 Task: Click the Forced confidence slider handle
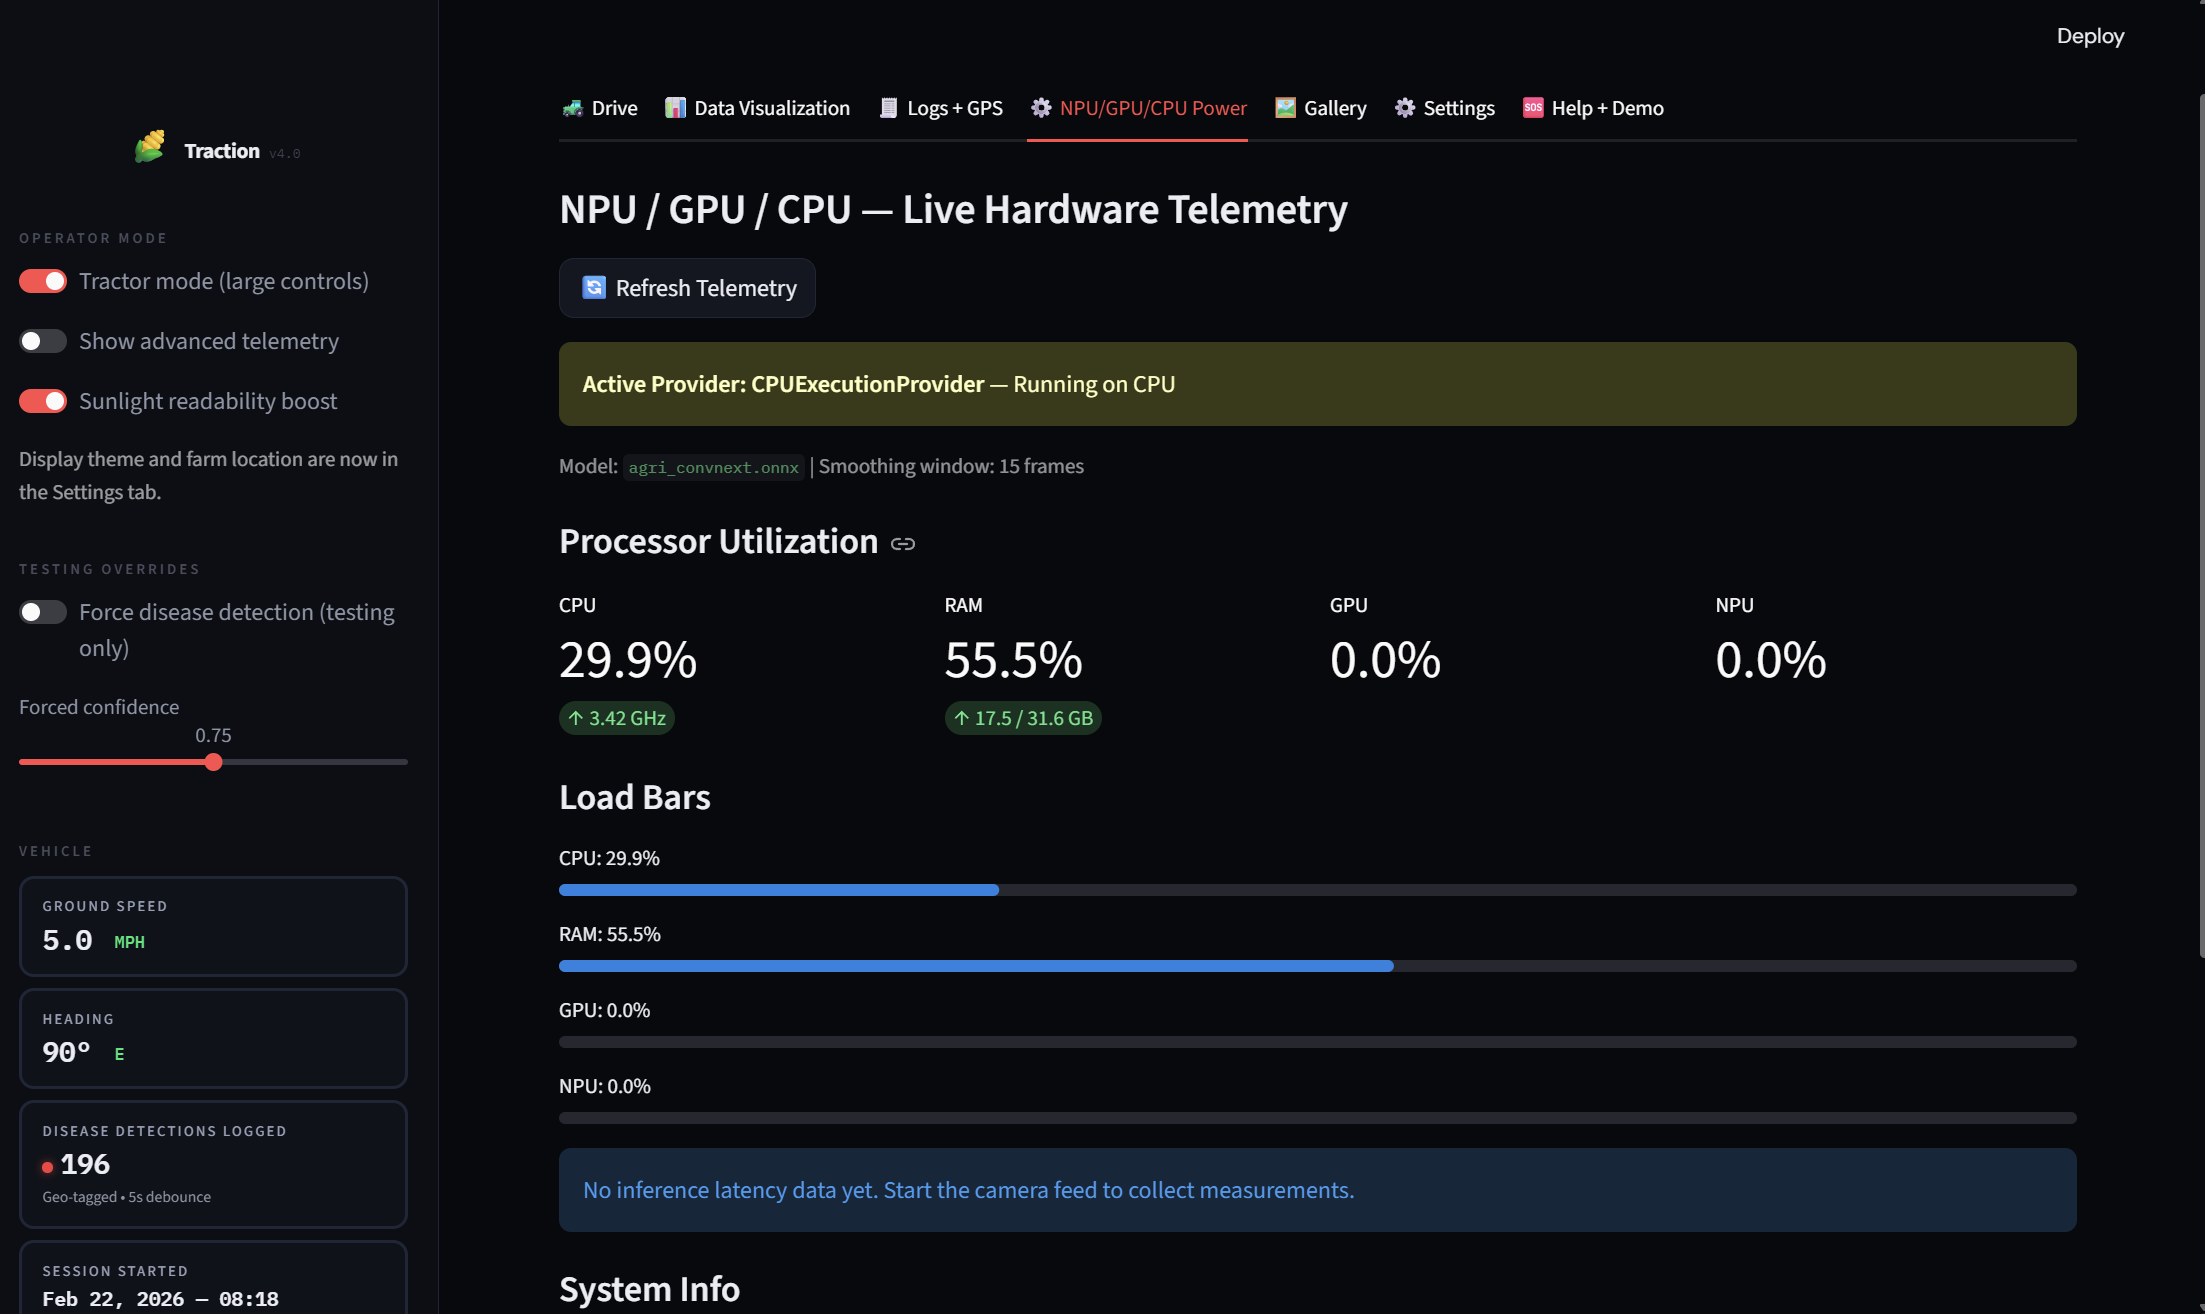pos(213,762)
